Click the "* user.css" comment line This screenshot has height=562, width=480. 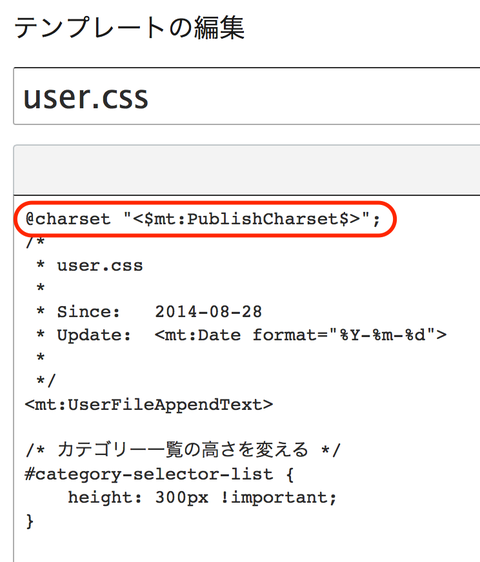click(x=90, y=266)
